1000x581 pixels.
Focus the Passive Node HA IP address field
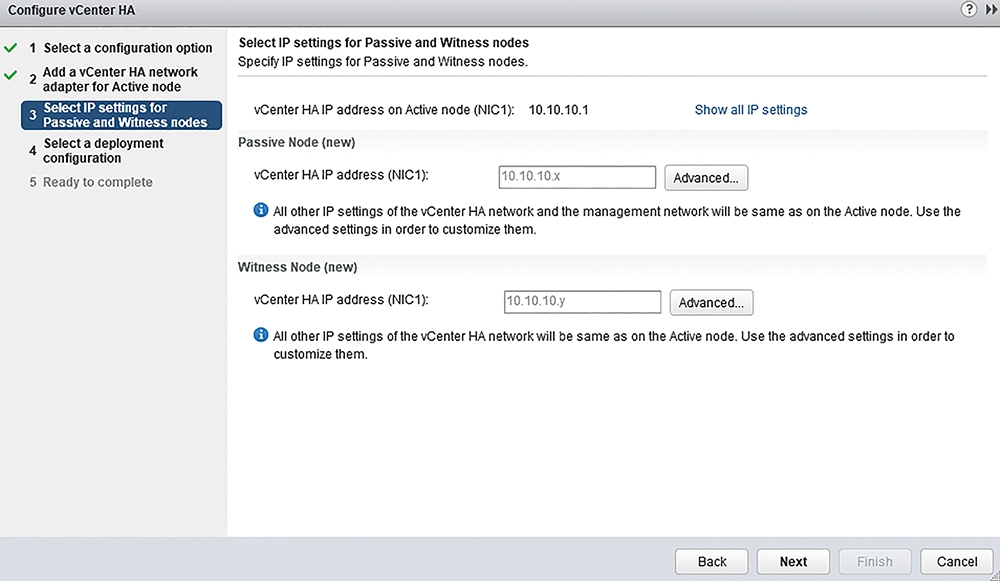pos(577,177)
